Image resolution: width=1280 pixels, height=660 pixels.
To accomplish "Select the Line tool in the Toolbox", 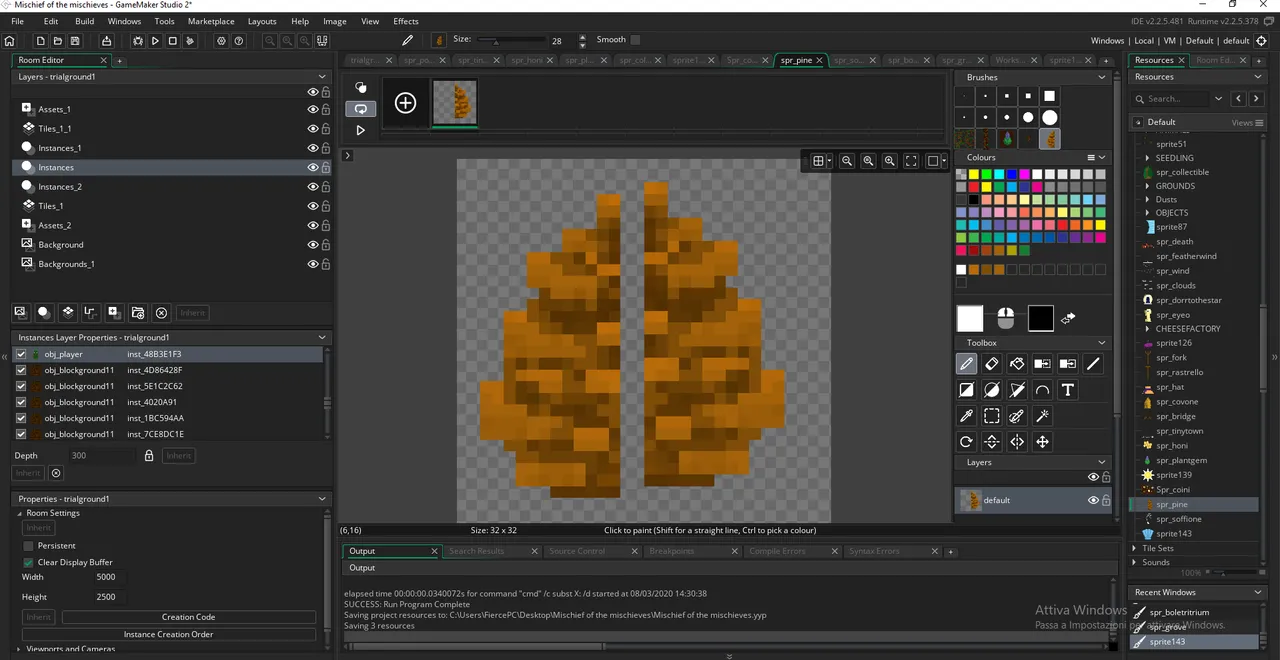I will coord(1093,364).
